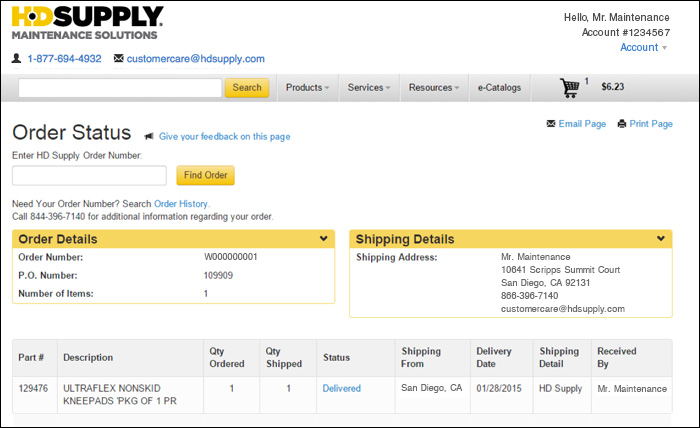Image resolution: width=700 pixels, height=428 pixels.
Task: Open the Resources menu
Action: pos(433,87)
